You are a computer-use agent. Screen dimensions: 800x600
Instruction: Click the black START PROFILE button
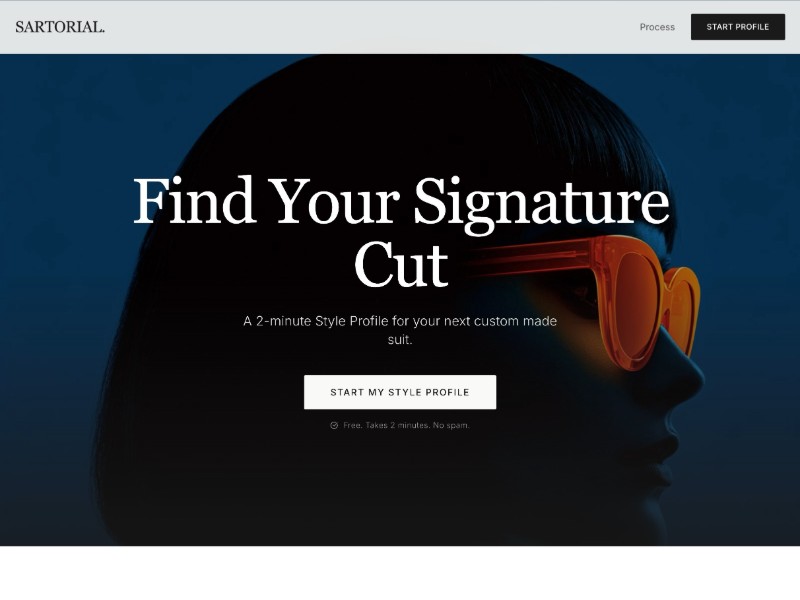[738, 27]
